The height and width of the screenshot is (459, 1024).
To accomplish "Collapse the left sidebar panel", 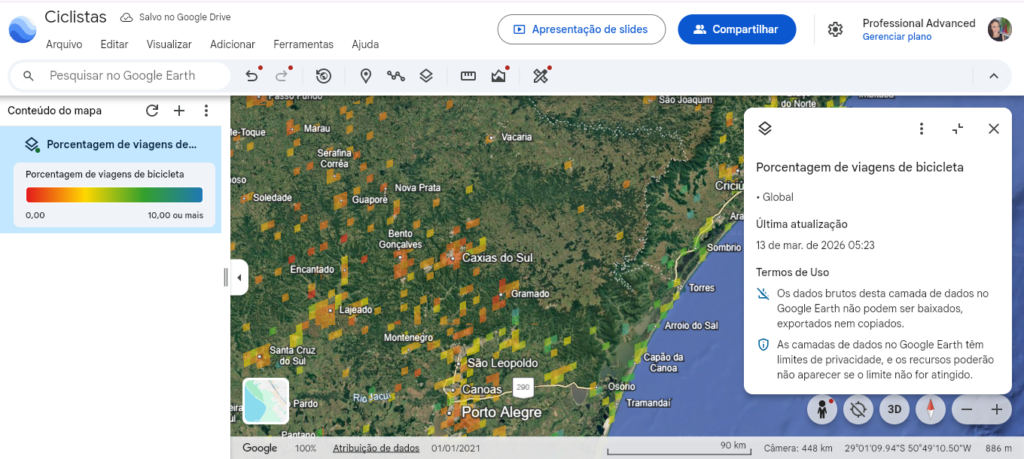I will (239, 277).
